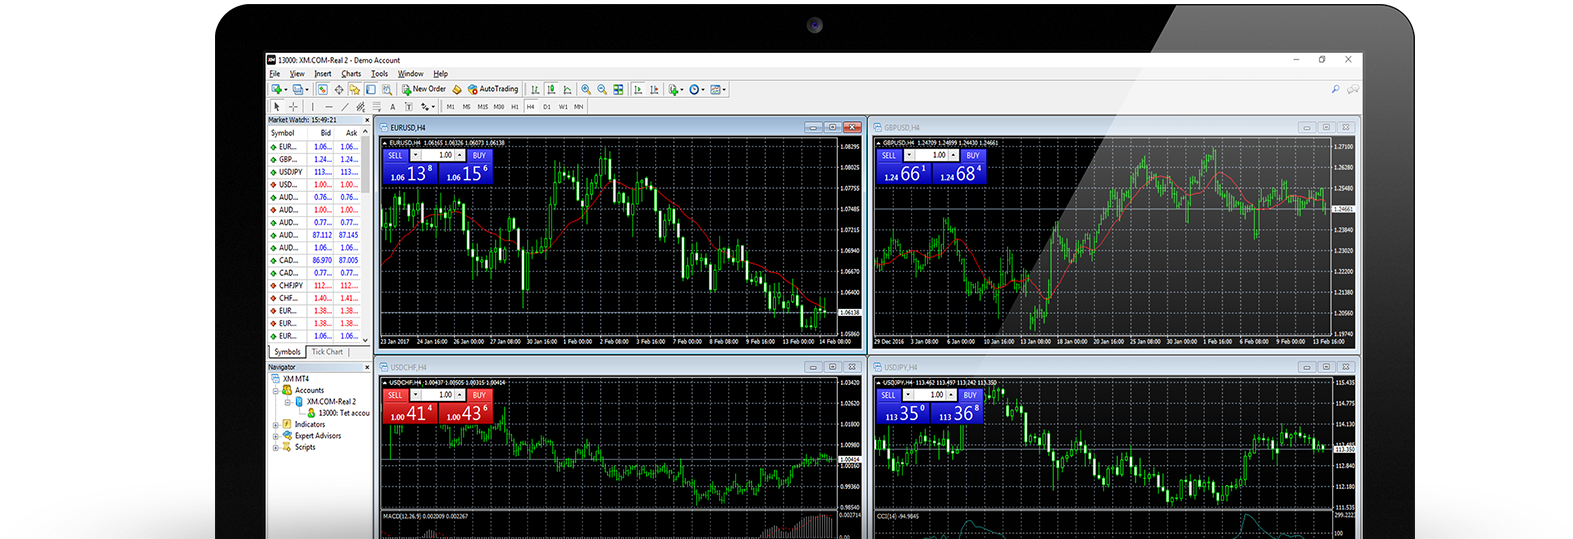This screenshot has height=539, width=1573.
Task: Pick the horizontal line drawing tool
Action: (x=328, y=106)
